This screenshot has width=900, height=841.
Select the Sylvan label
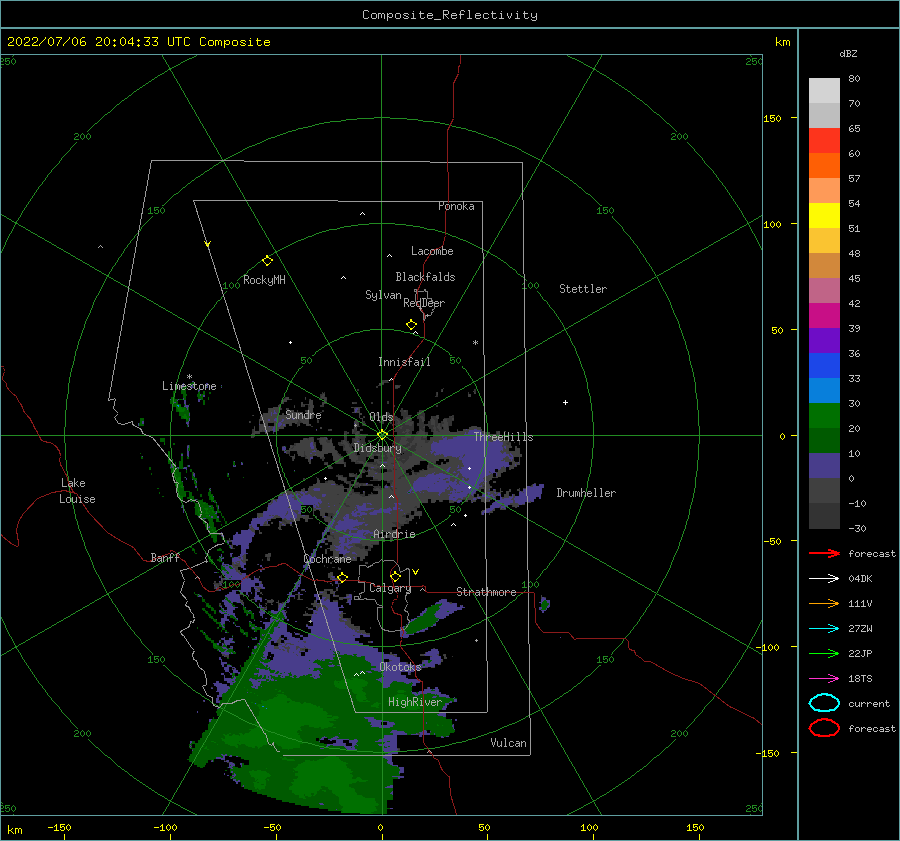pos(383,295)
